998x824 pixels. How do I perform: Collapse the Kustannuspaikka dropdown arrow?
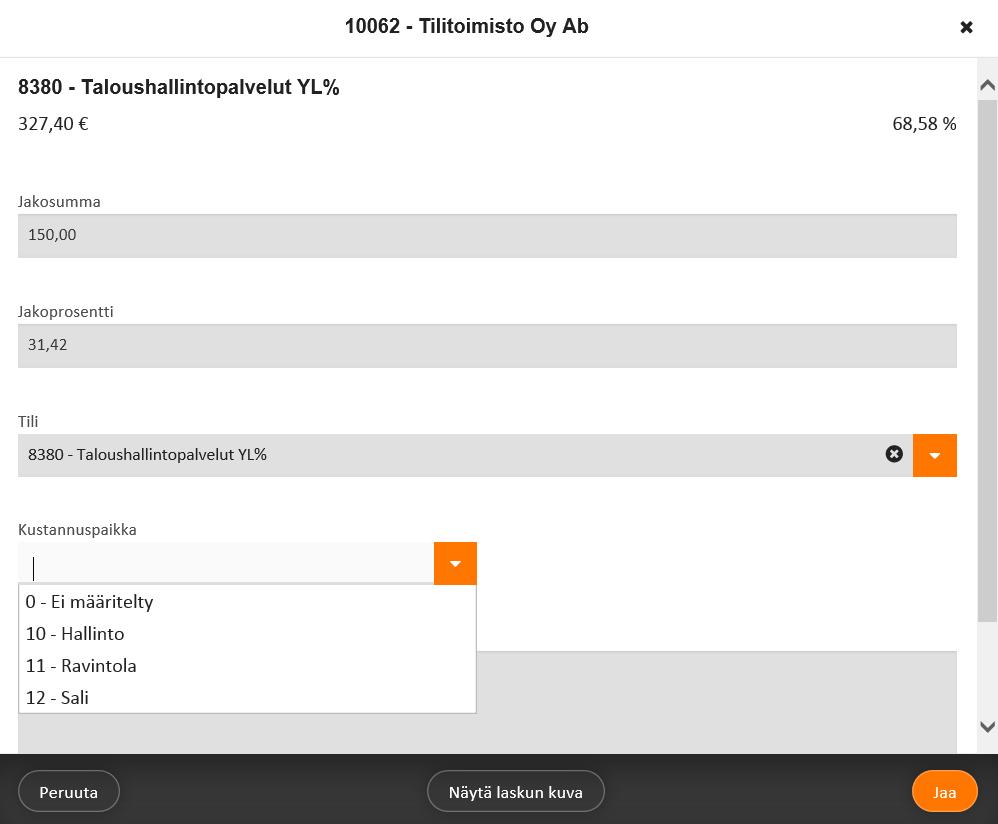pos(455,563)
